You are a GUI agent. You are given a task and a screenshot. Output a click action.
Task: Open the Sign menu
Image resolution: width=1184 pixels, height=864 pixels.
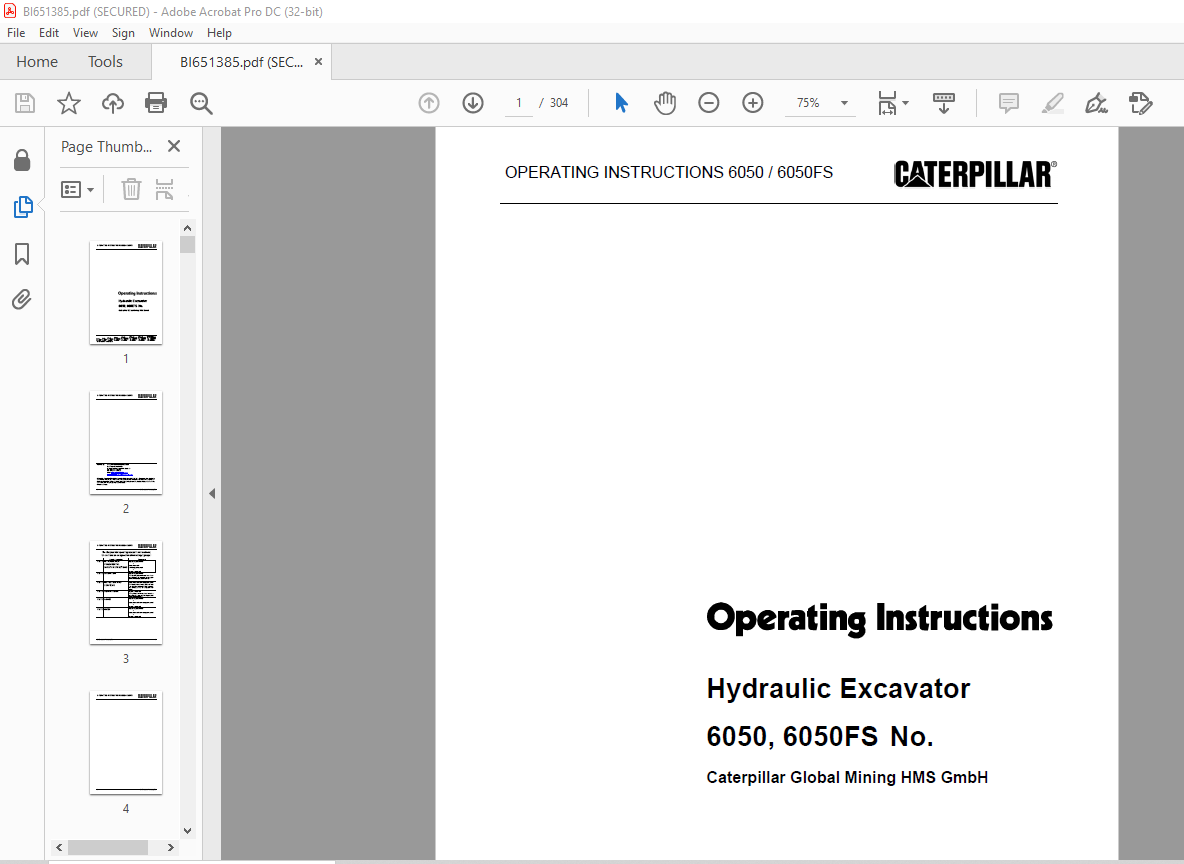point(123,32)
